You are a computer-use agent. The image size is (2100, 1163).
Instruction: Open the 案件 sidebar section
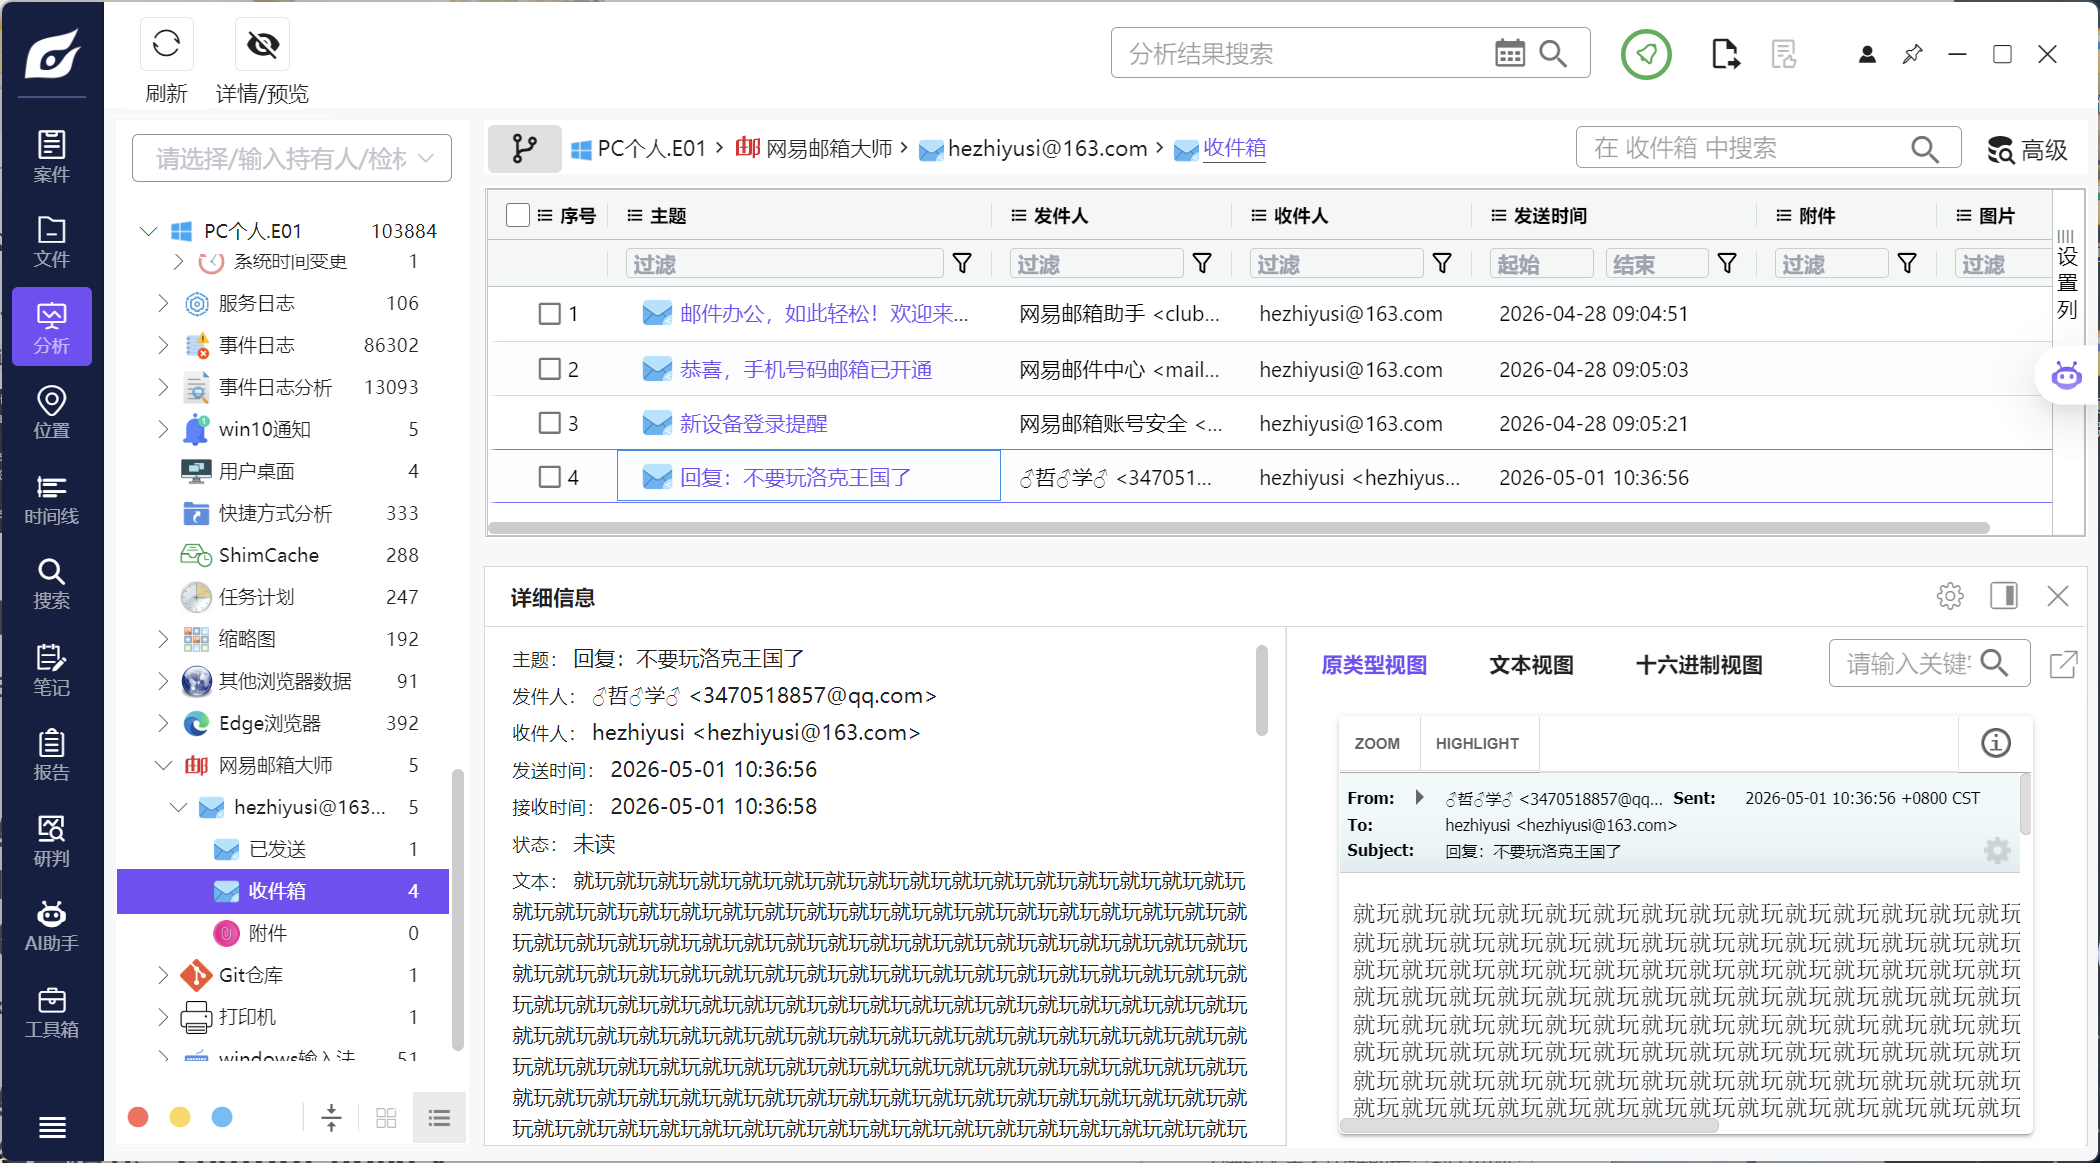pyautogui.click(x=52, y=157)
